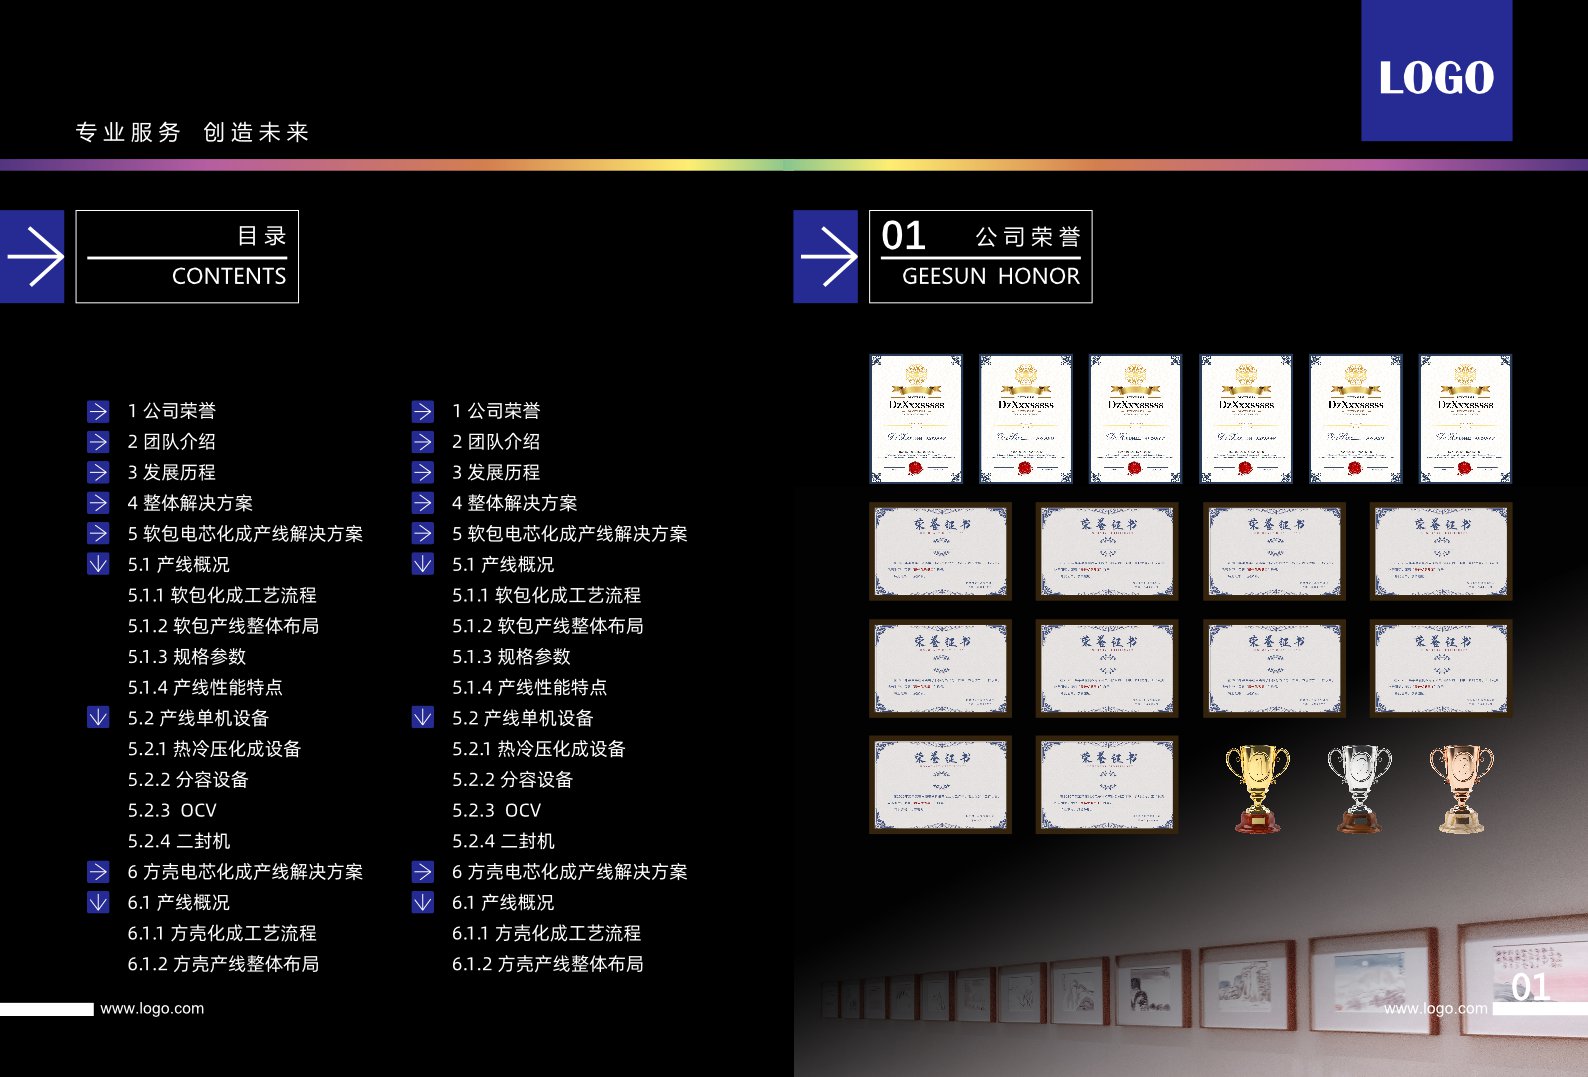Click the large arrow icon beside 01 公司荣誉
This screenshot has height=1077, width=1588.
point(825,257)
